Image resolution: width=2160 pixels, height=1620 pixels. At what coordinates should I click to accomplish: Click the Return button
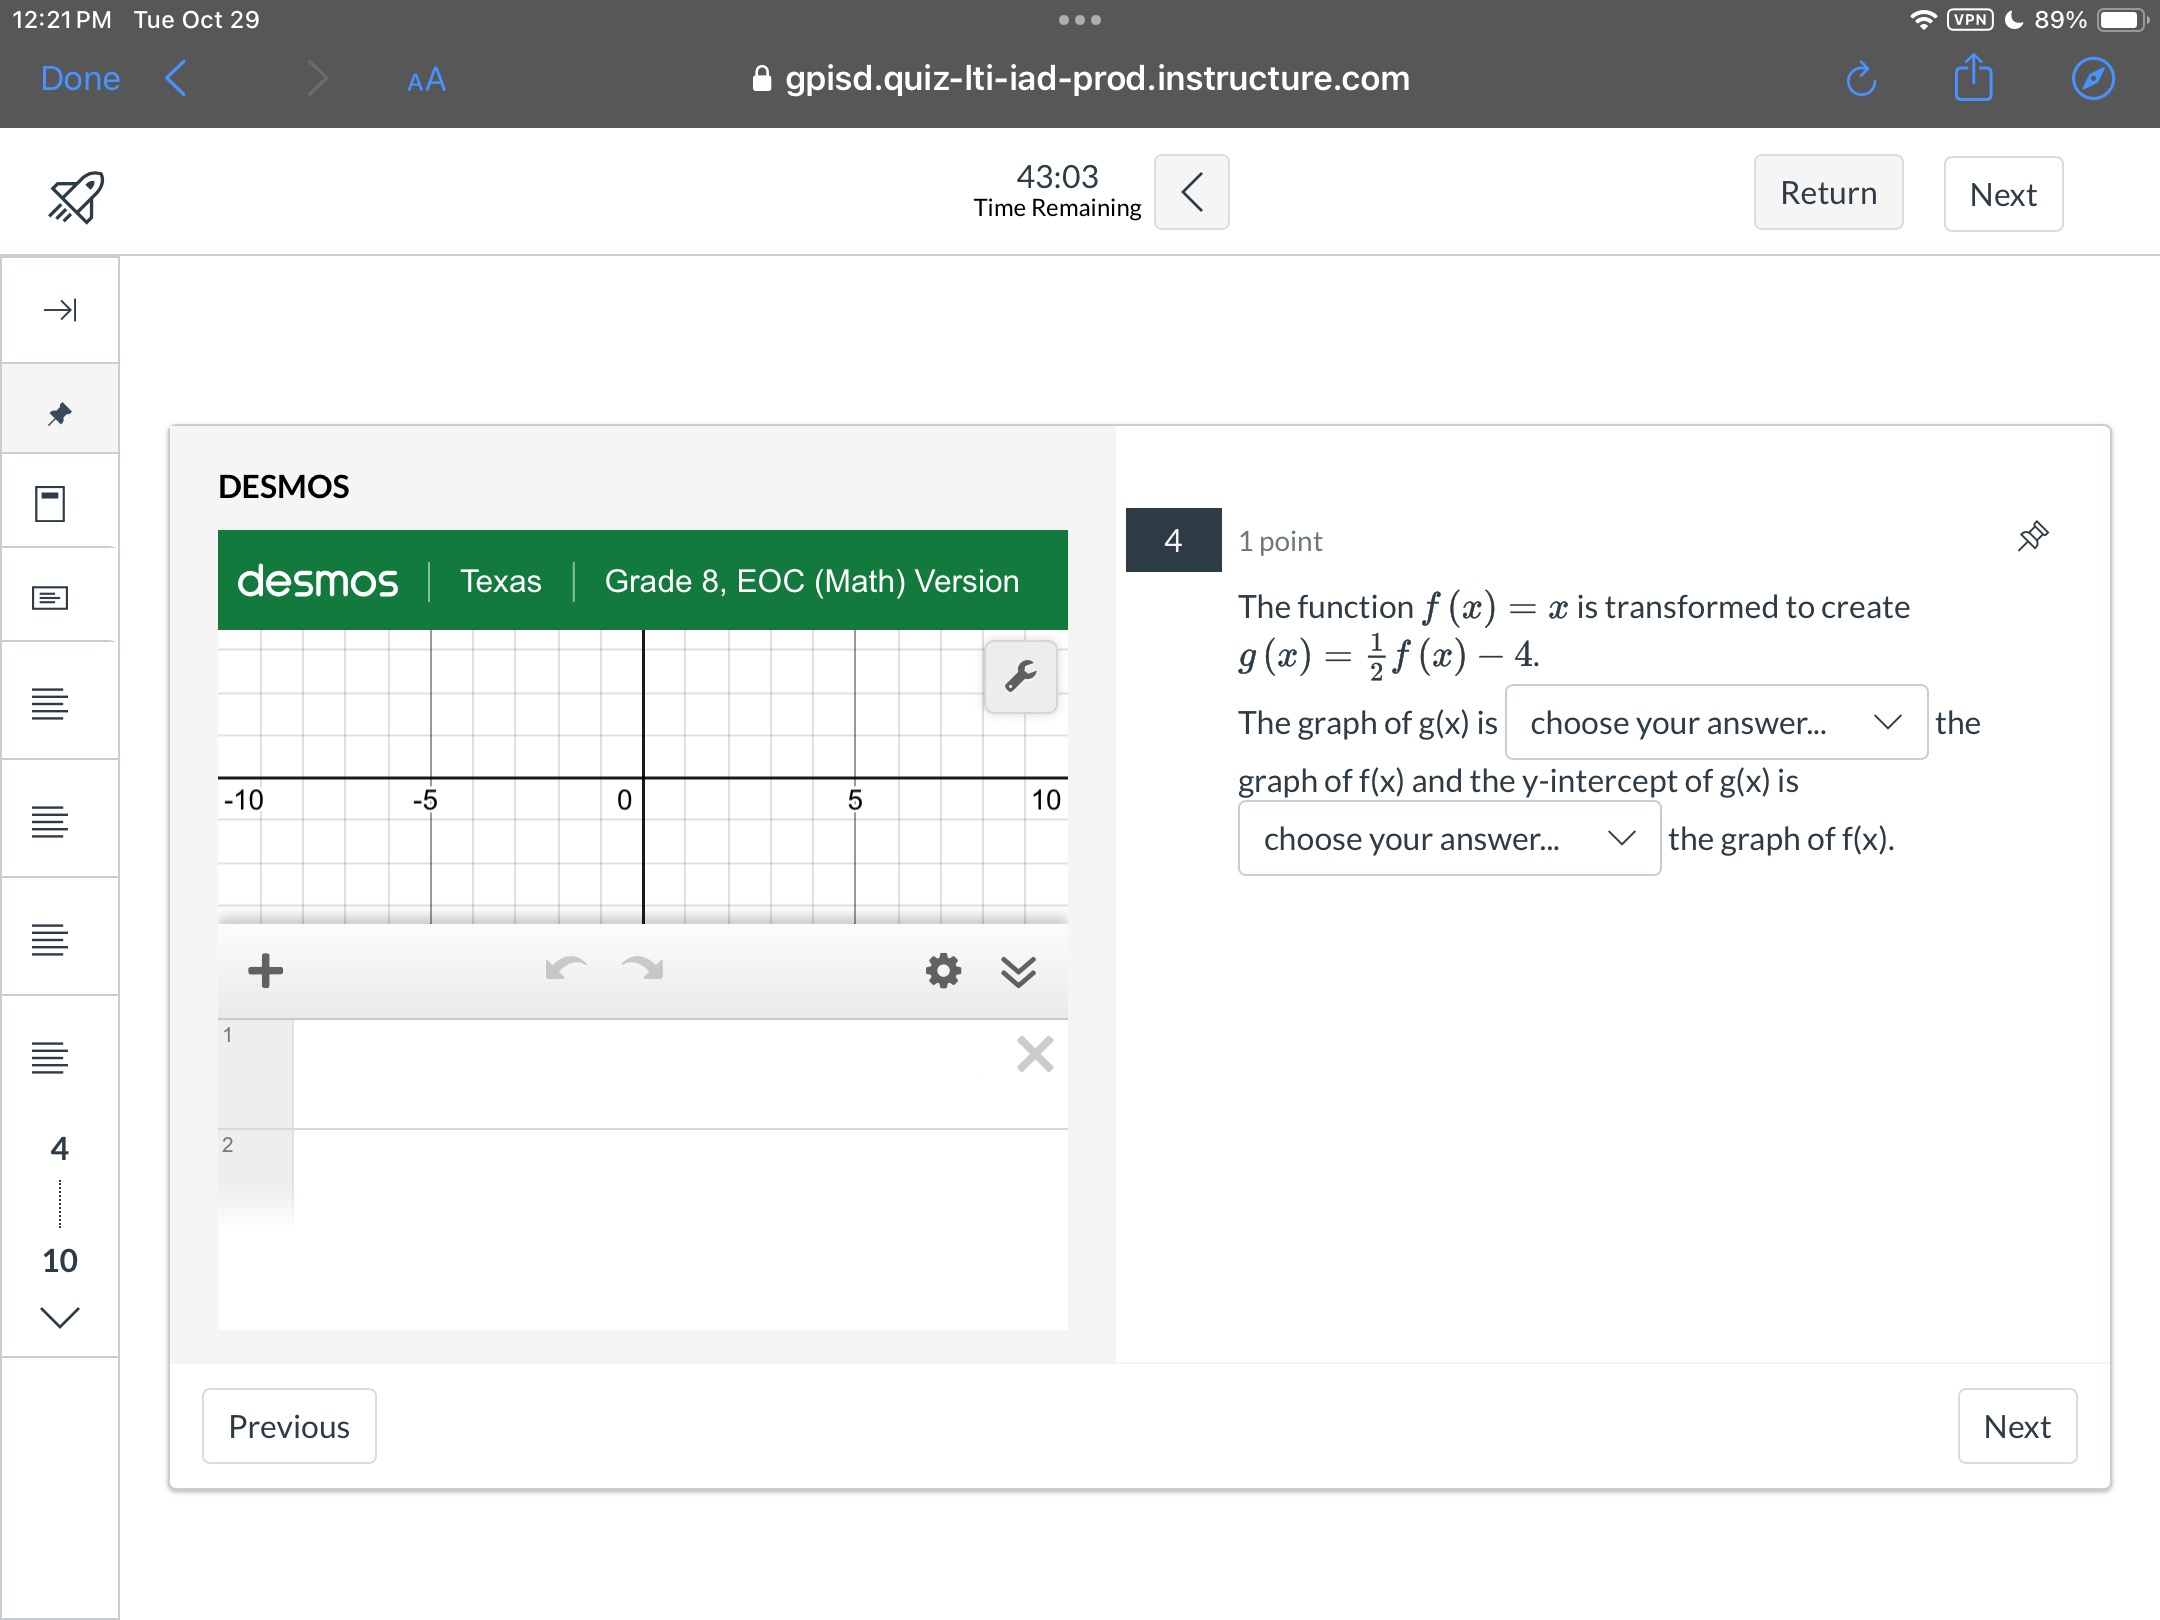coord(1829,192)
